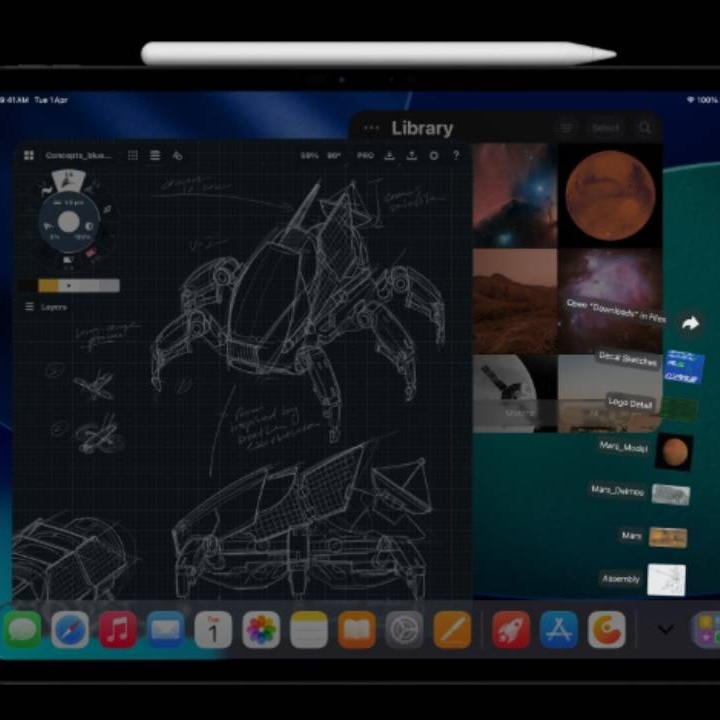This screenshot has width=720, height=720.
Task: Click the Library search magnifier icon
Action: 645,128
